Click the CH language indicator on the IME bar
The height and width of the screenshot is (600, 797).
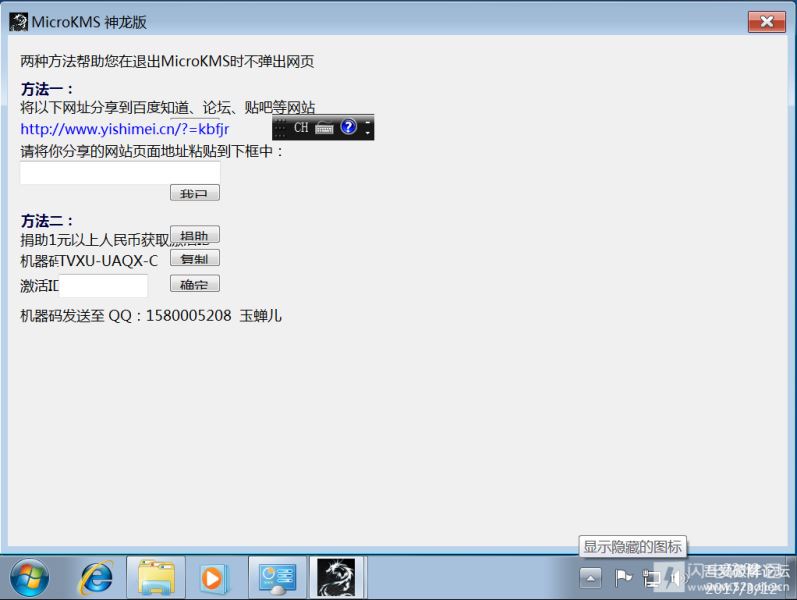coord(301,127)
